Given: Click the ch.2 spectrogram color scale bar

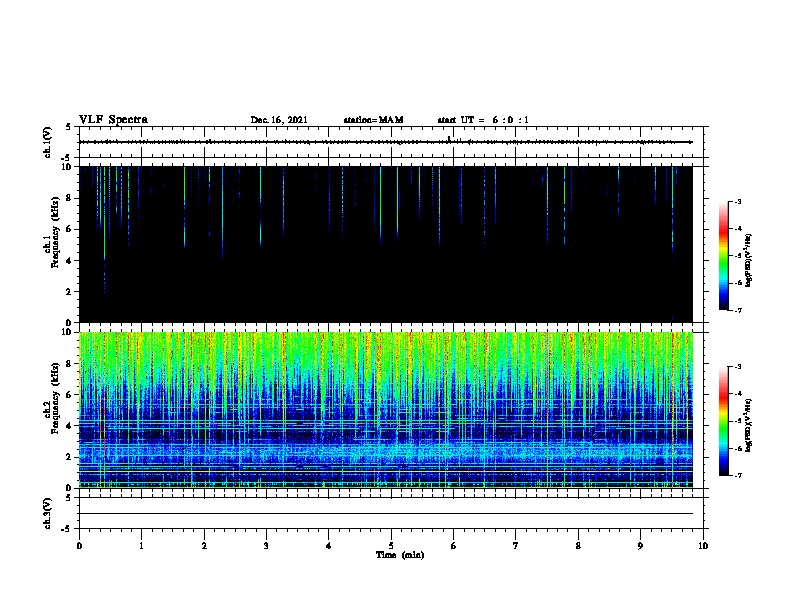Looking at the screenshot, I should pyautogui.click(x=724, y=421).
